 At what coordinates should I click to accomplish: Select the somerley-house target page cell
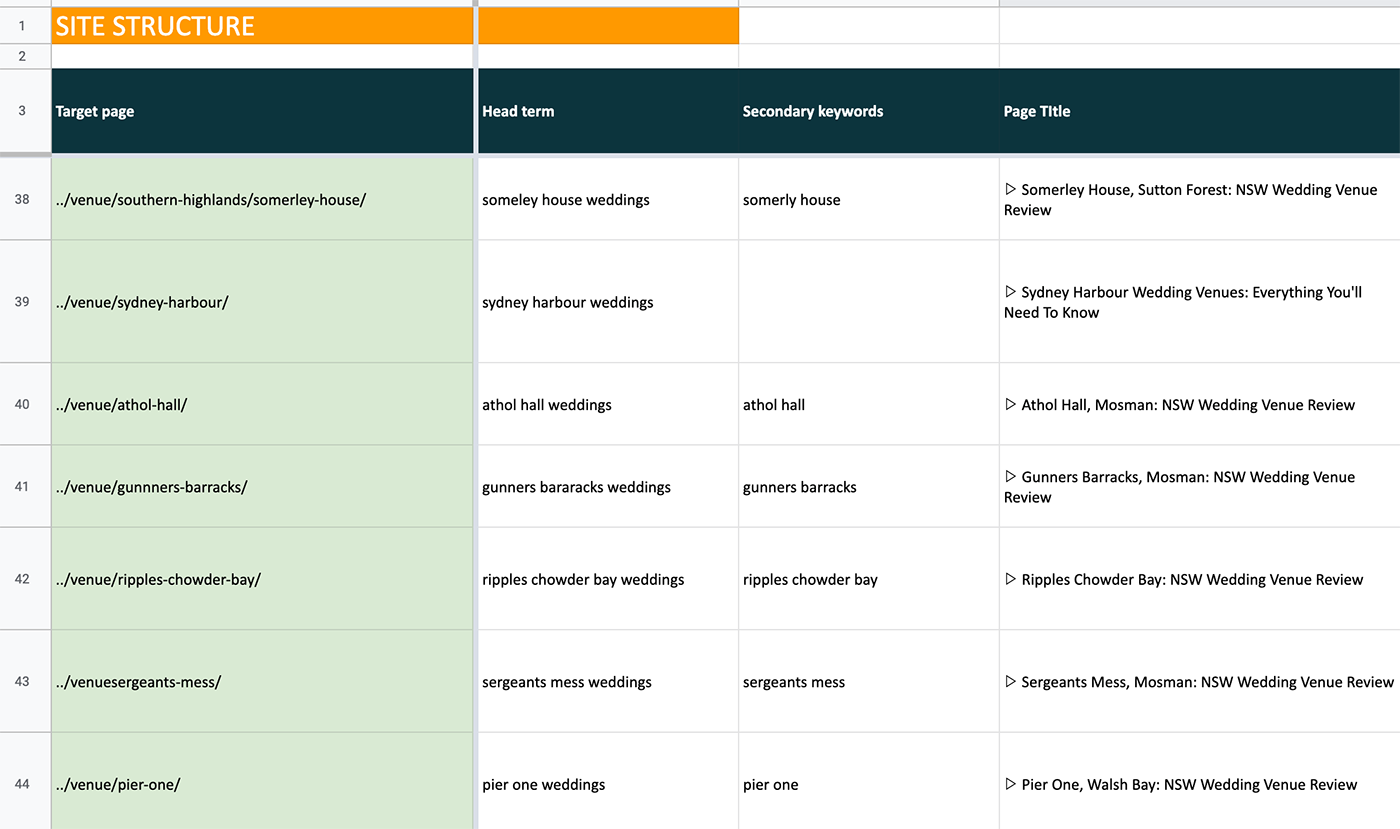[262, 199]
